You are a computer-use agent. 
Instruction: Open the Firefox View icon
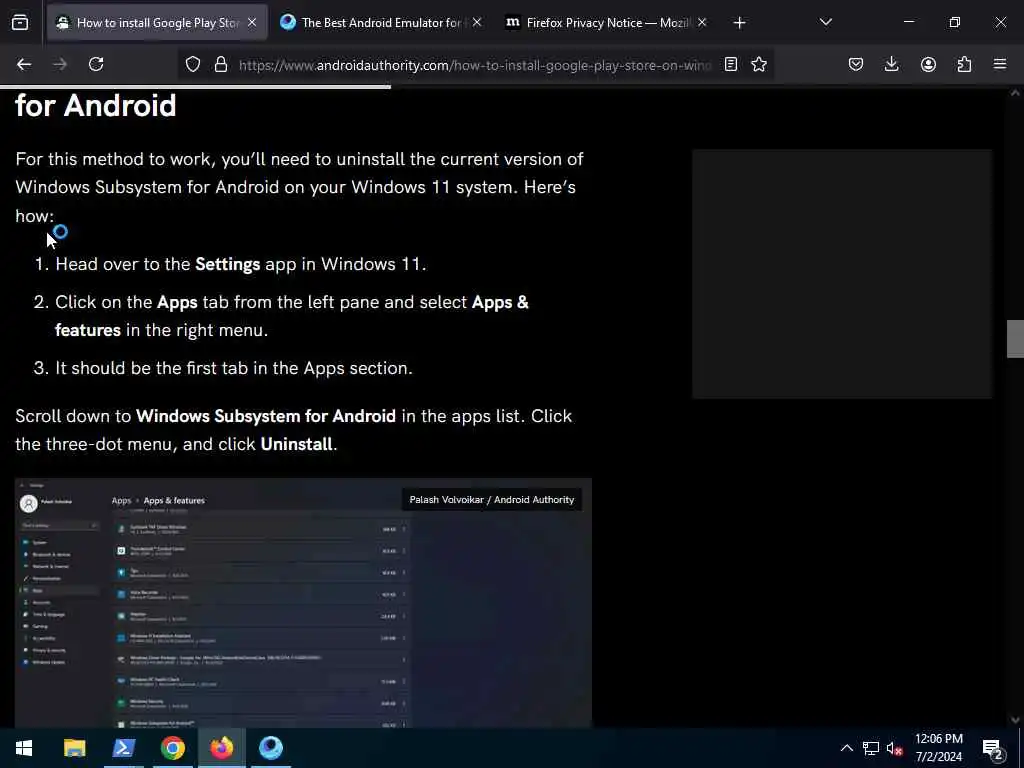pos(20,23)
